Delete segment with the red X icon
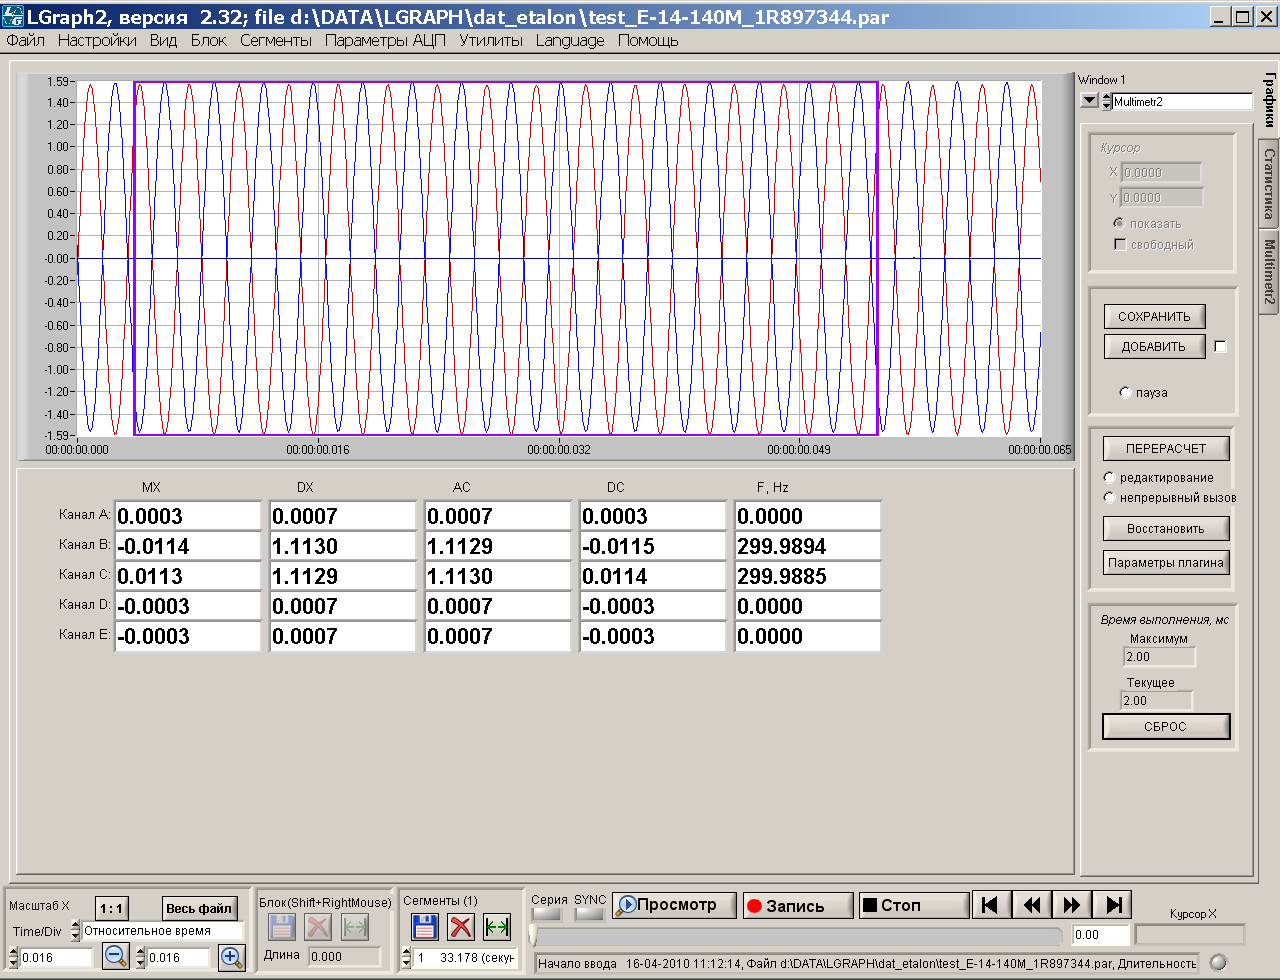The height and width of the screenshot is (980, 1280). pyautogui.click(x=460, y=926)
